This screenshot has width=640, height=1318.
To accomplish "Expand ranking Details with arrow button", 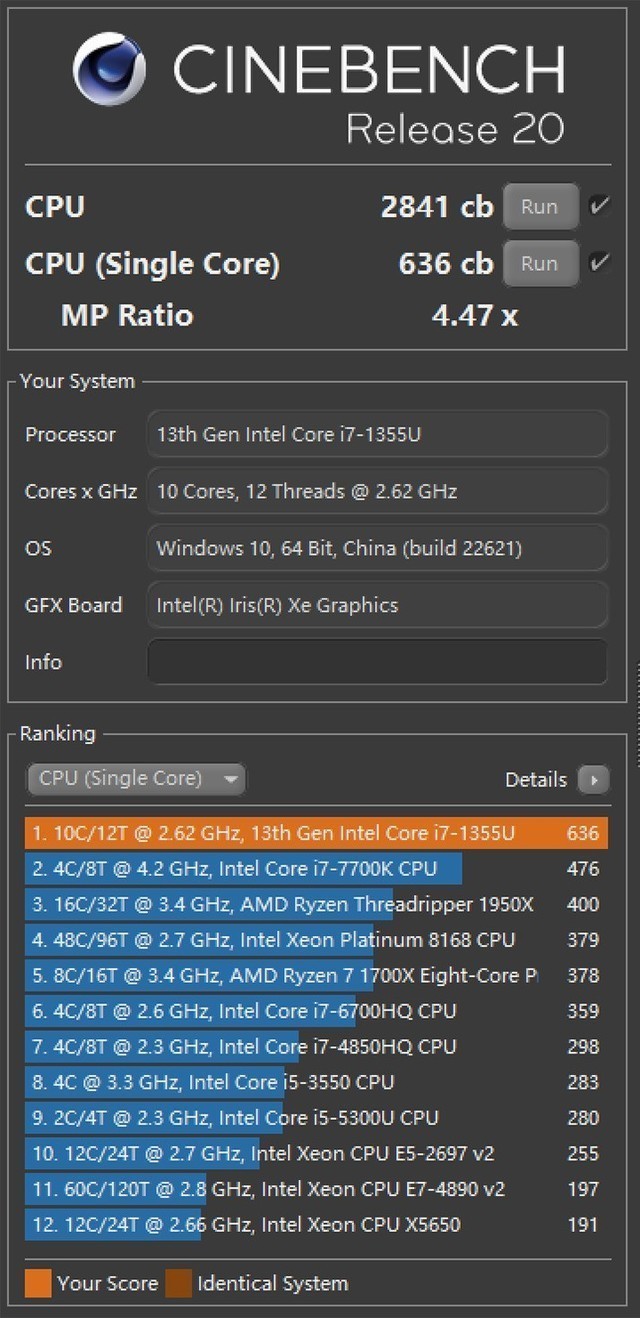I will [593, 779].
